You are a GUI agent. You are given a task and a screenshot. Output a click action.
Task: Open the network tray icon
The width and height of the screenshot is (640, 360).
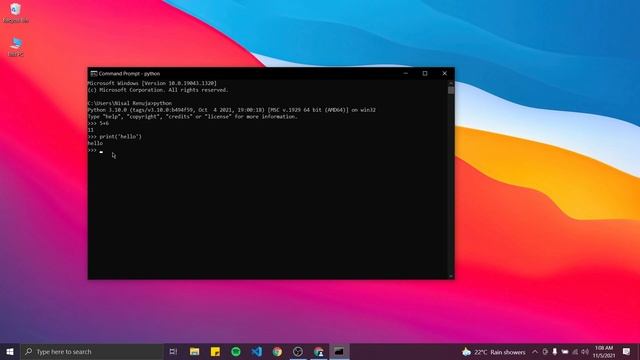575,352
